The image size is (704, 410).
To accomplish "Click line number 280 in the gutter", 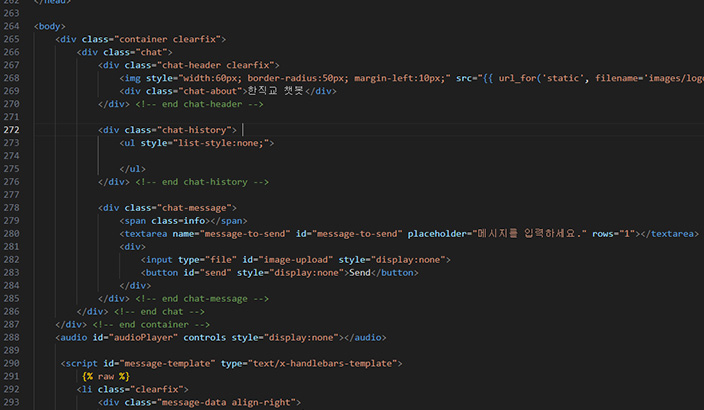I will [11, 234].
